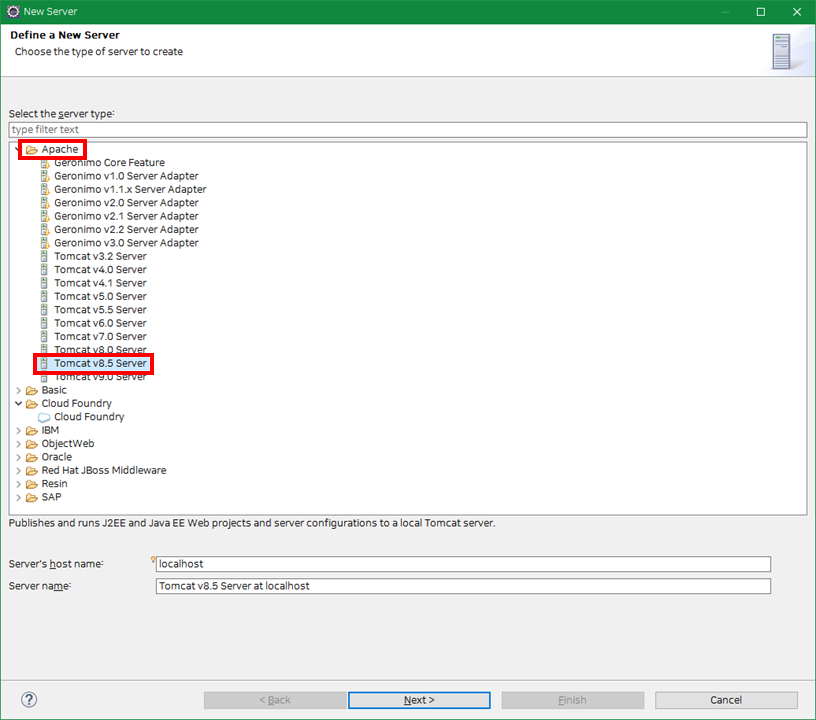This screenshot has width=816, height=720.
Task: Click the Tomcat v3.2 Server icon
Action: pyautogui.click(x=44, y=256)
